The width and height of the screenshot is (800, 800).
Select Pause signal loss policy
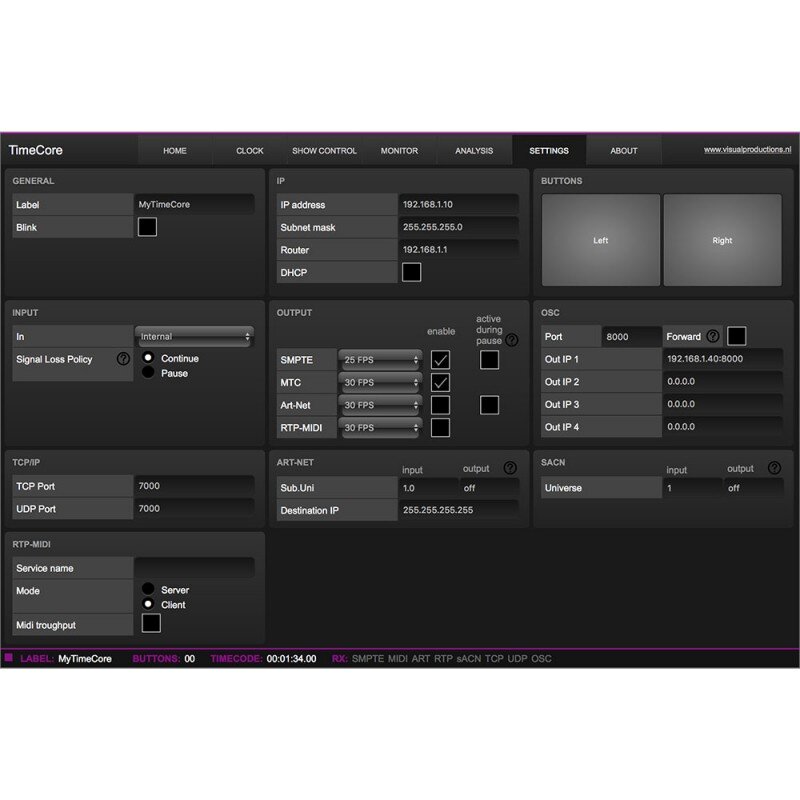tap(148, 372)
